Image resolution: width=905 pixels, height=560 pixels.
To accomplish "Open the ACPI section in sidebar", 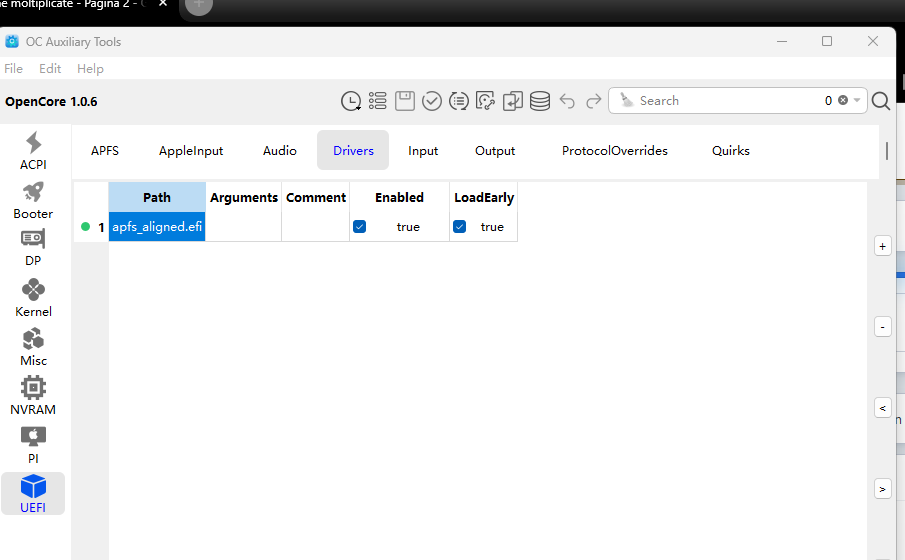I will click(33, 151).
